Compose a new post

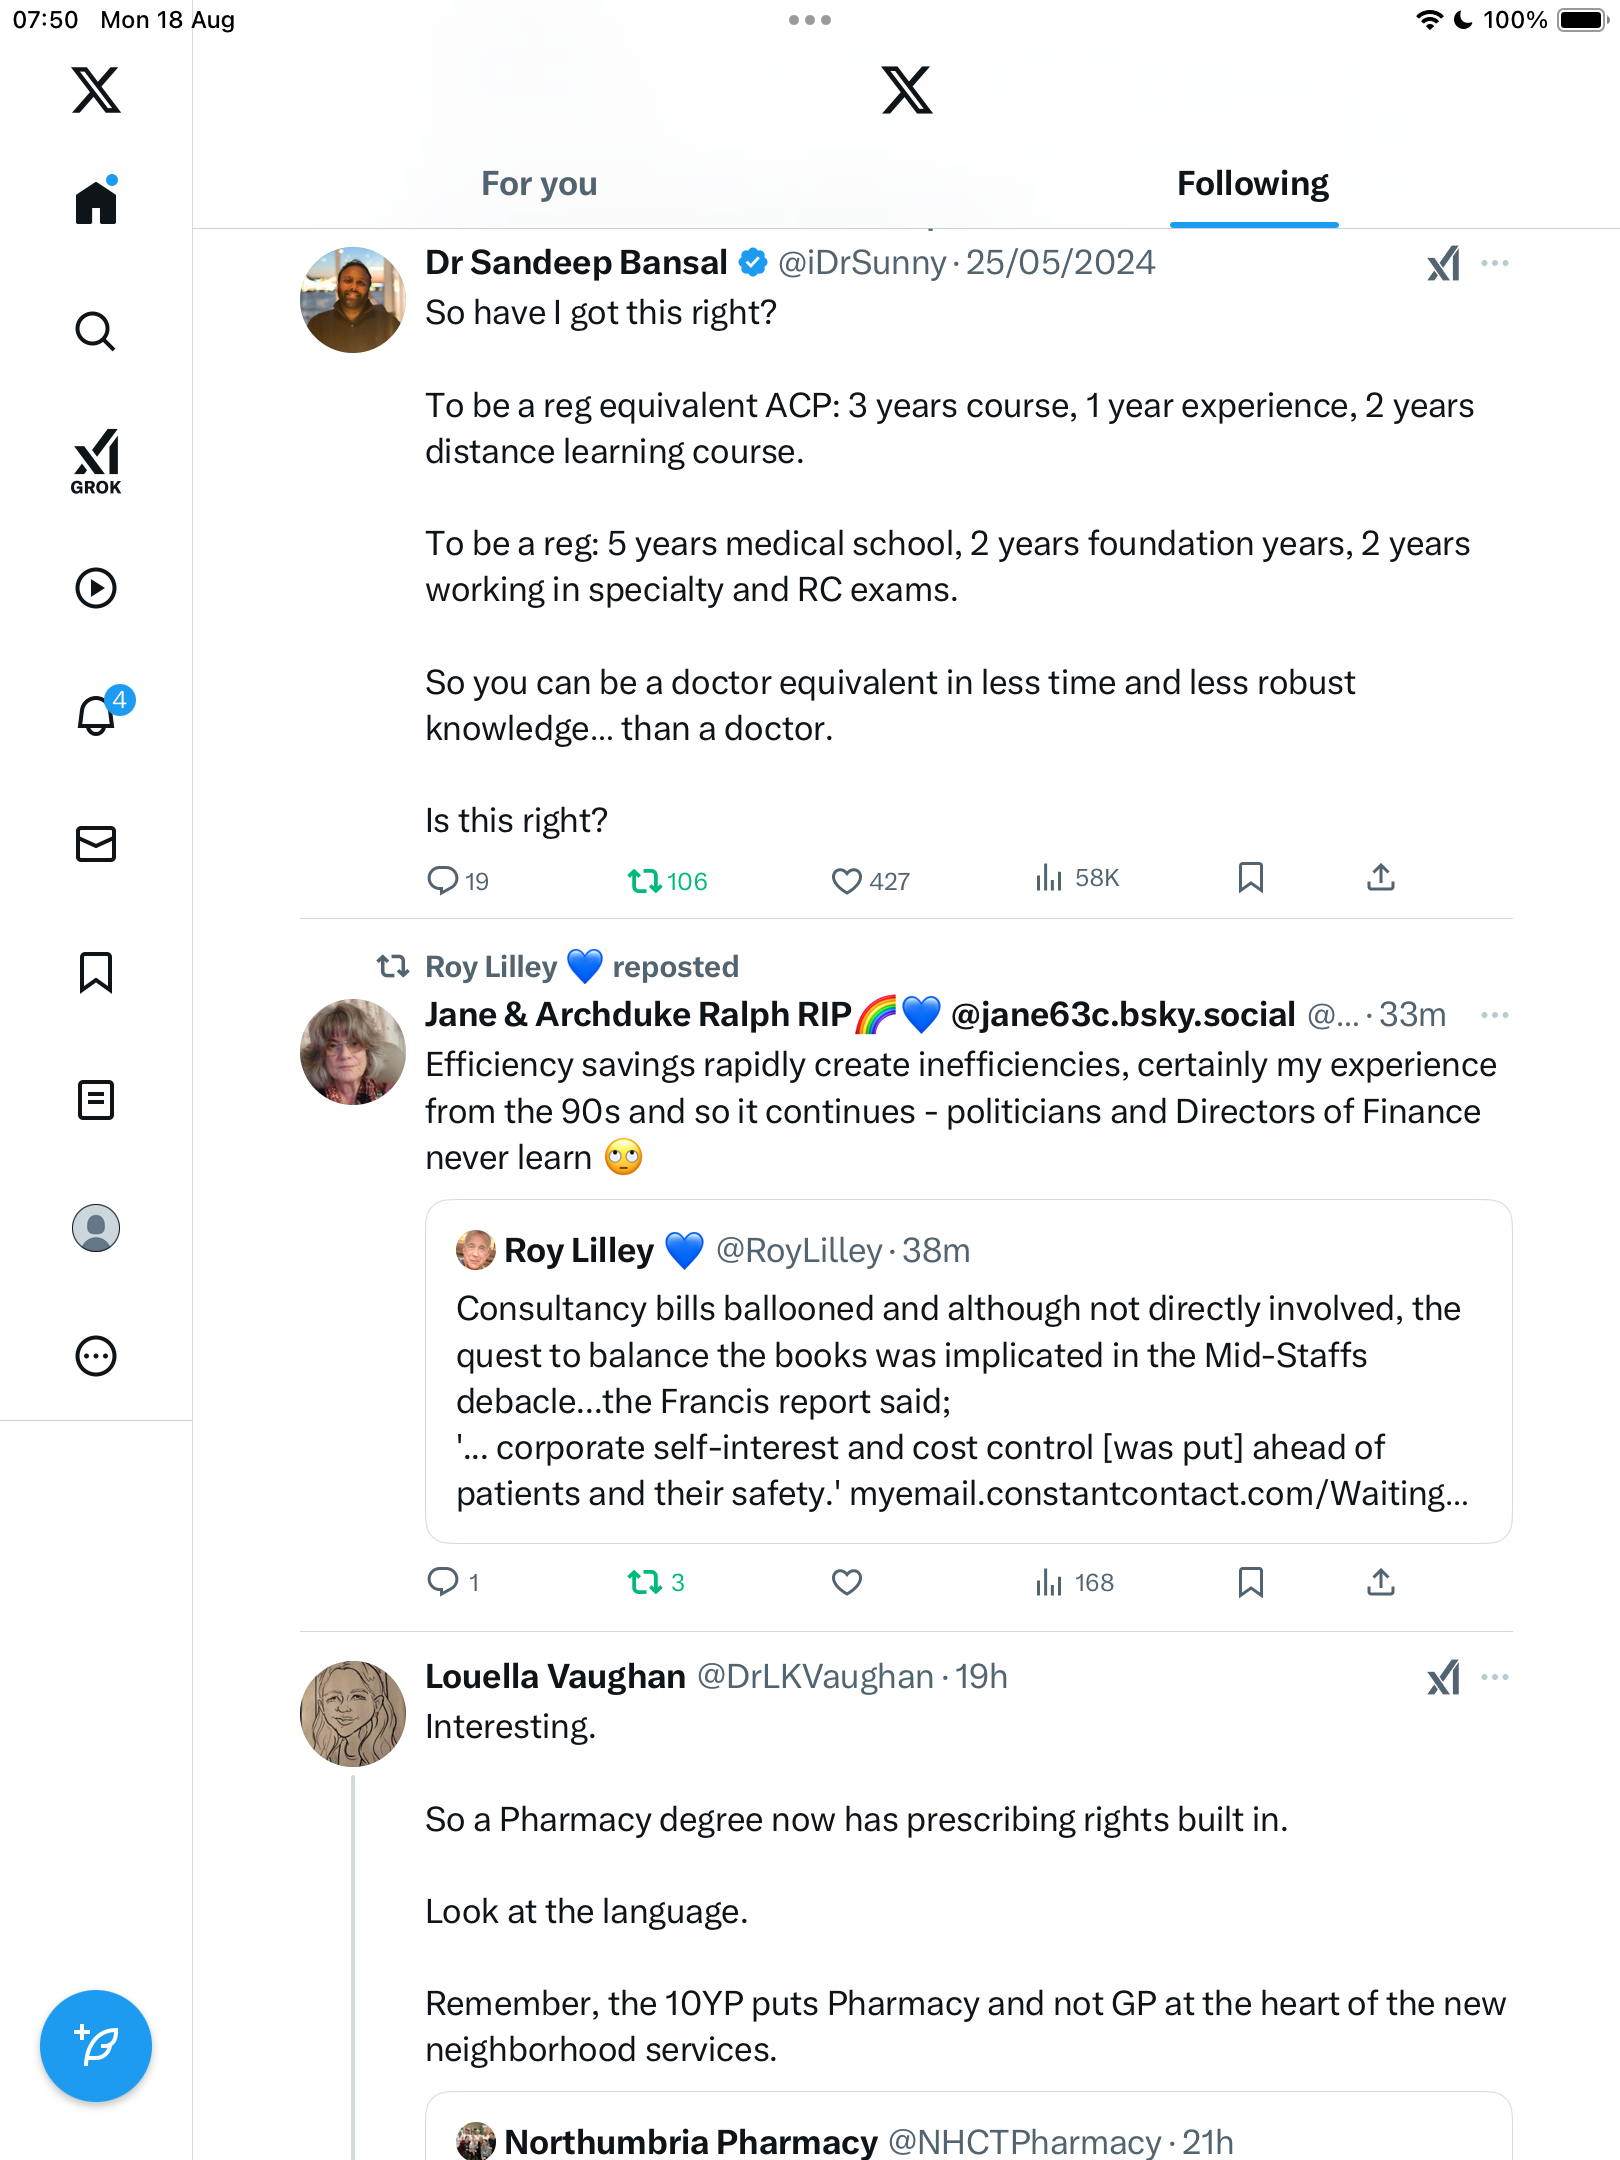[x=96, y=2045]
